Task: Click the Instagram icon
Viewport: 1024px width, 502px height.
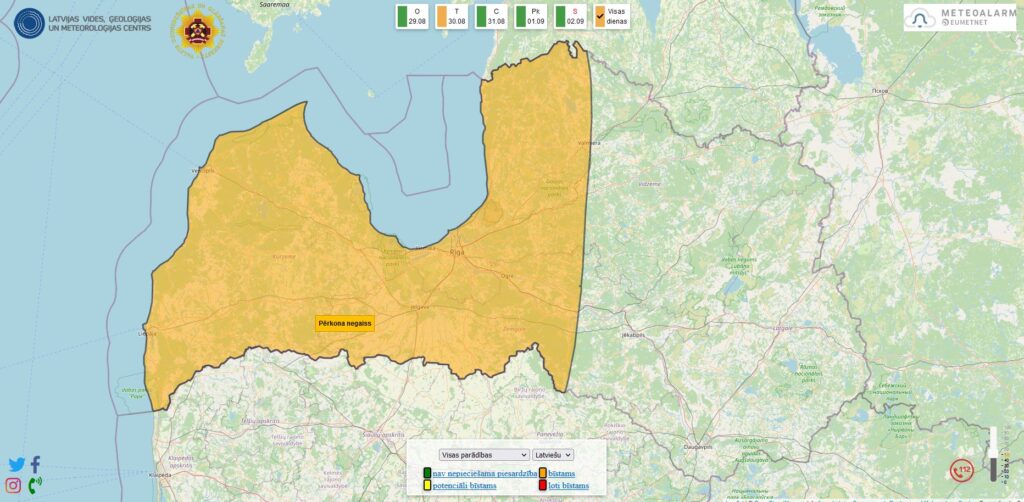Action: point(14,486)
